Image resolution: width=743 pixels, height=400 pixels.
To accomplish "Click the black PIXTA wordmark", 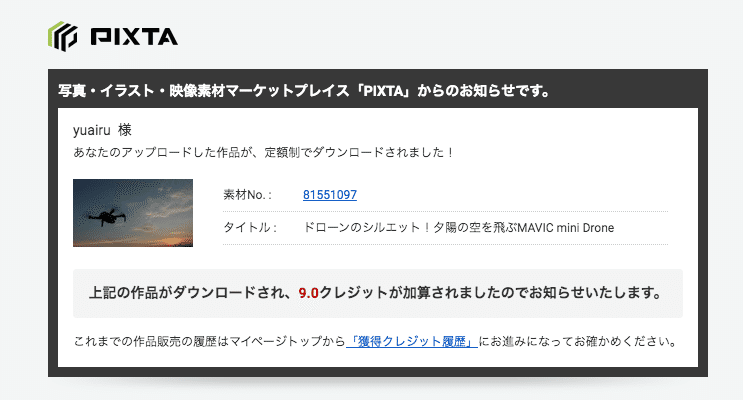I will 133,38.
